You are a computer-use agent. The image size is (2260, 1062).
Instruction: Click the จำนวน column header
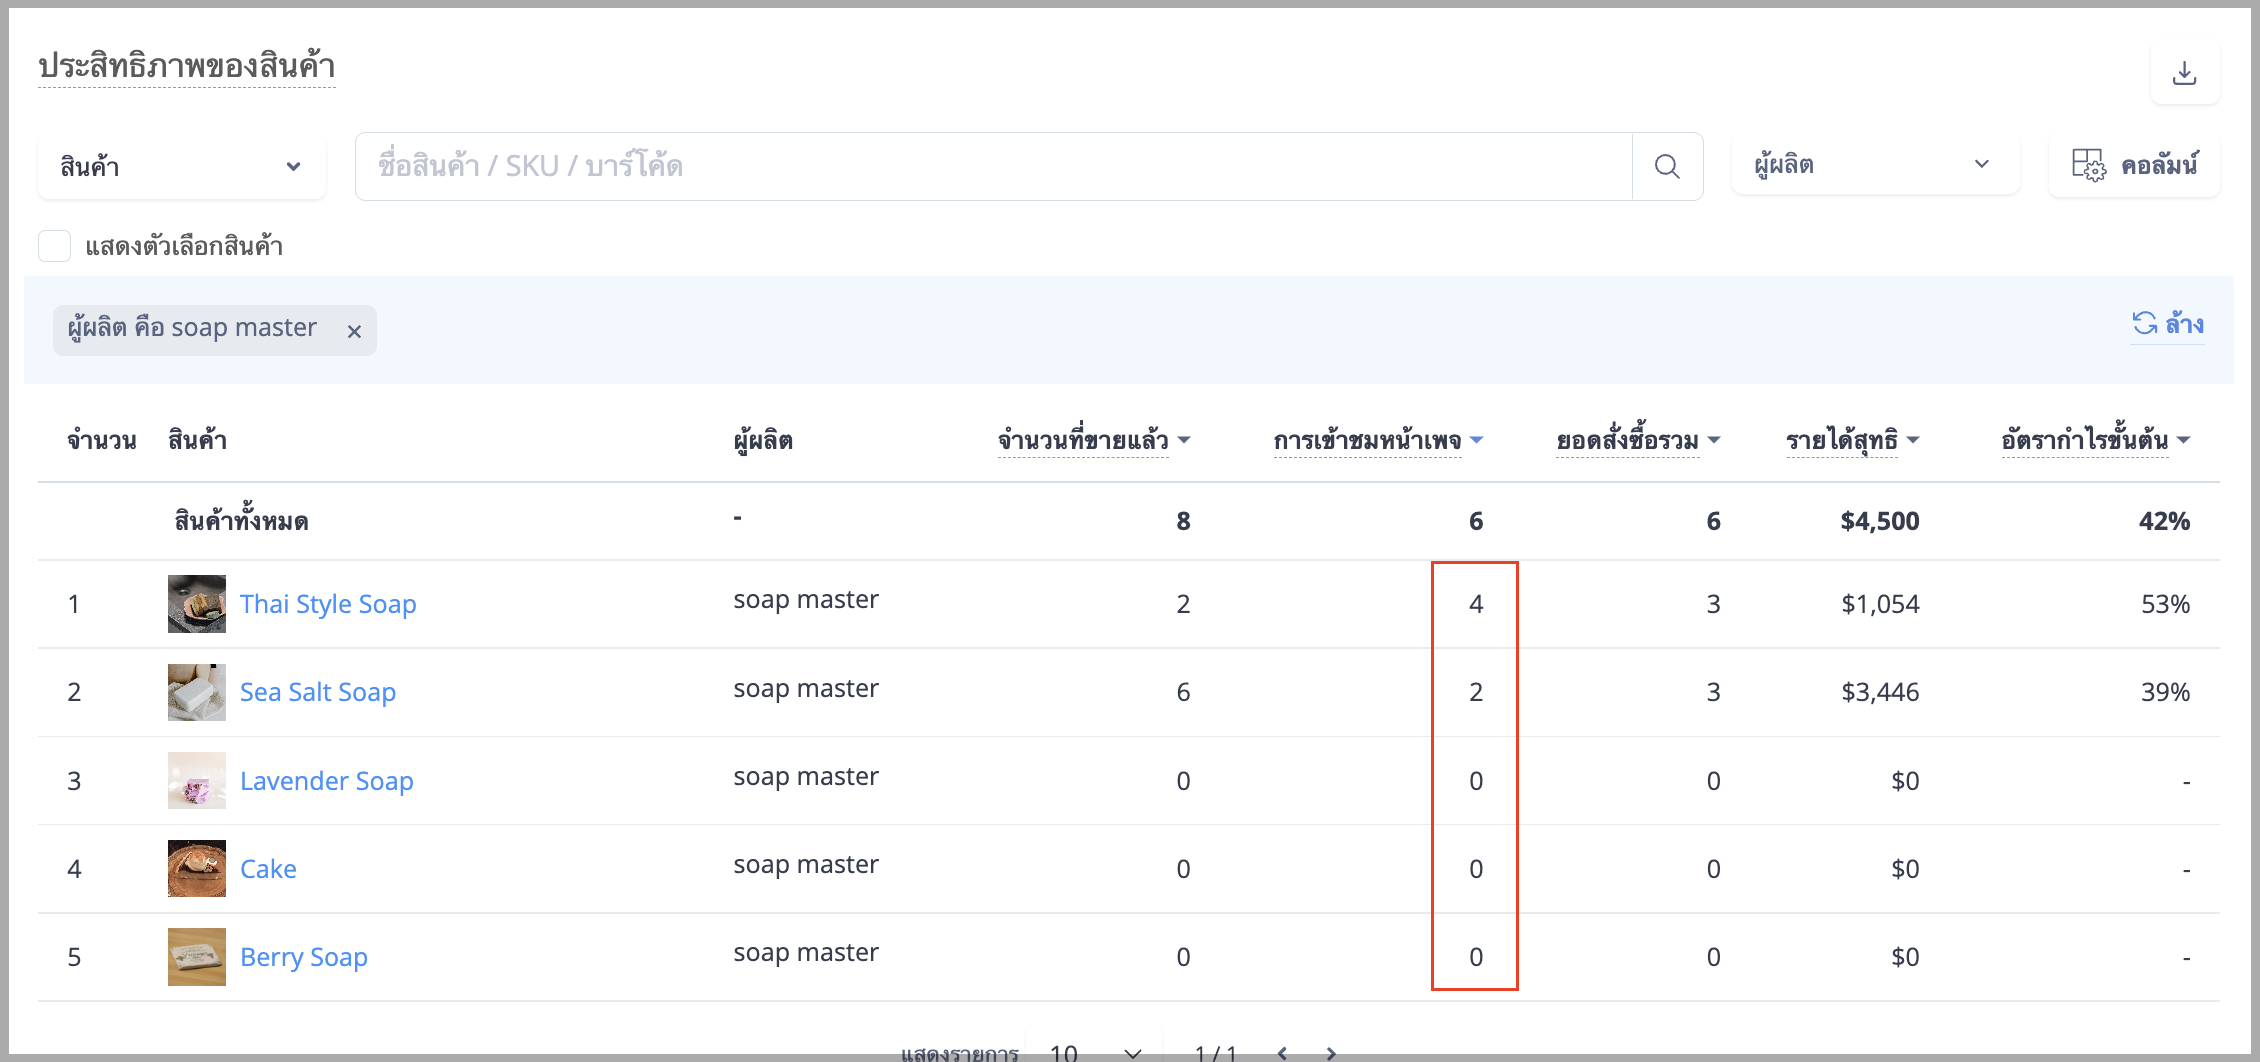pyautogui.click(x=102, y=440)
